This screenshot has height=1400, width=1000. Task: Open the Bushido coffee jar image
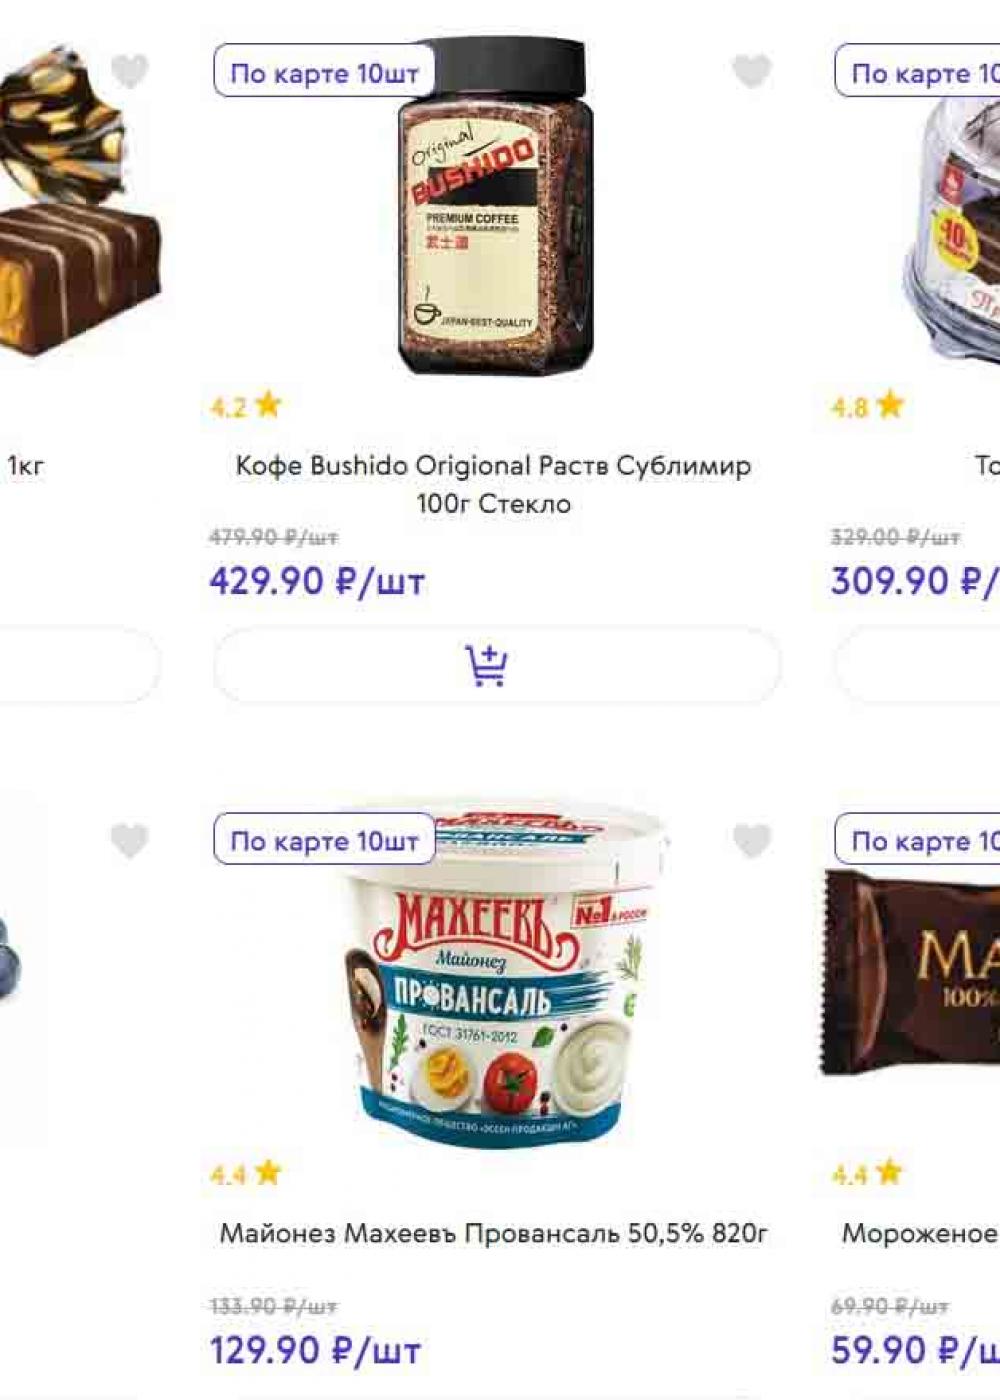(496, 207)
